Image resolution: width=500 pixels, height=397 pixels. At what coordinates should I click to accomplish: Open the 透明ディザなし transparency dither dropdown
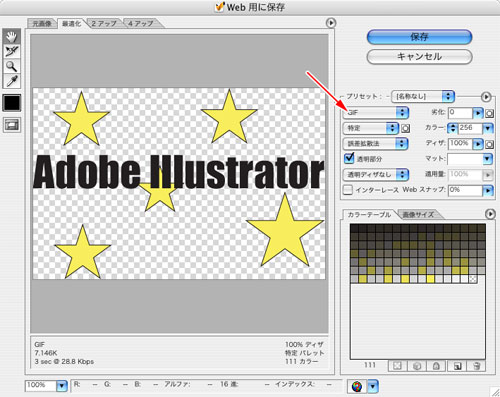(x=376, y=174)
